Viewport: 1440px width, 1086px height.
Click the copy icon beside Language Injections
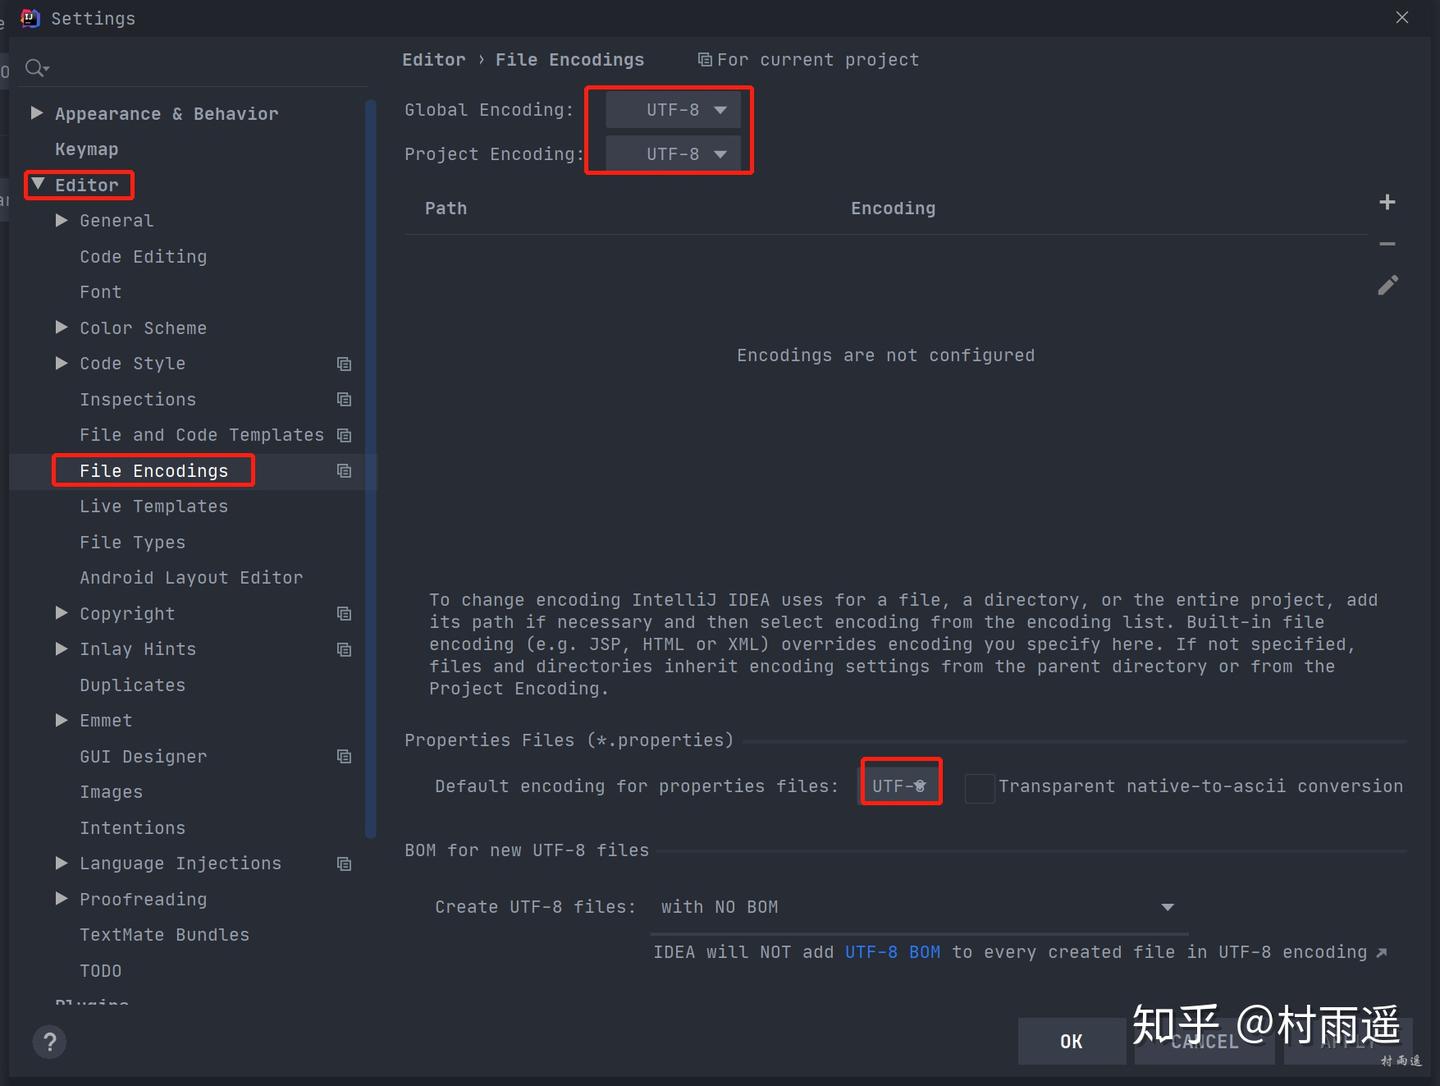344,863
